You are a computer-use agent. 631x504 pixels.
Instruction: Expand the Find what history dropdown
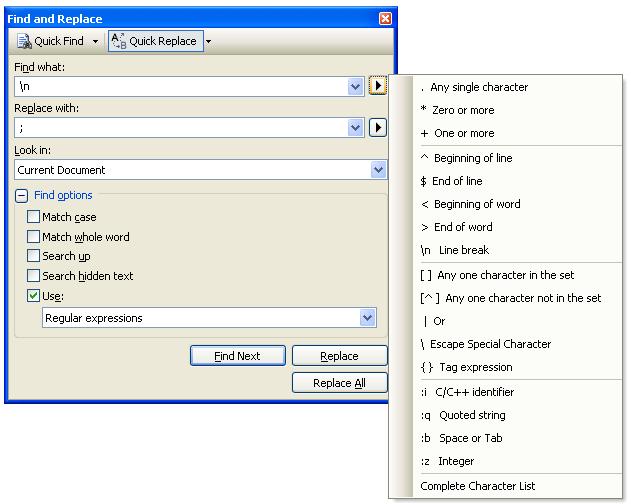point(355,86)
